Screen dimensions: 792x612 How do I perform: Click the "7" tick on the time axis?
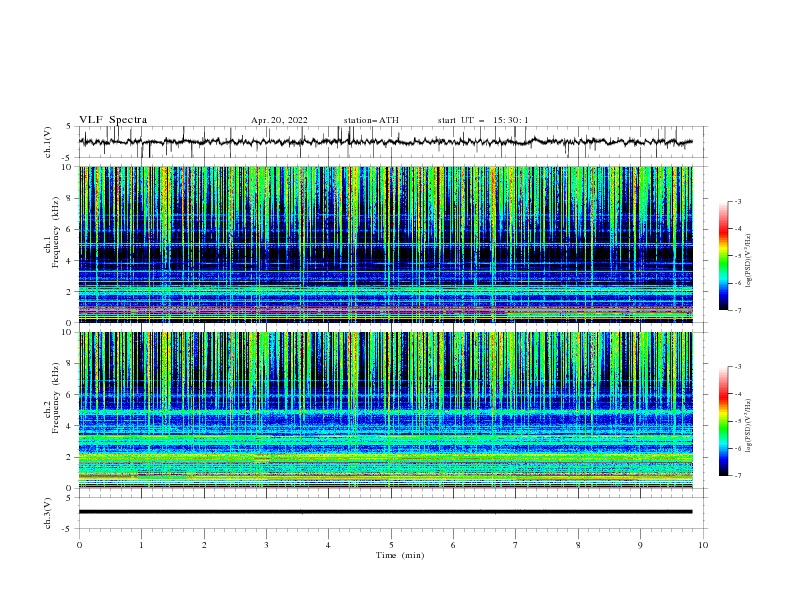point(516,545)
